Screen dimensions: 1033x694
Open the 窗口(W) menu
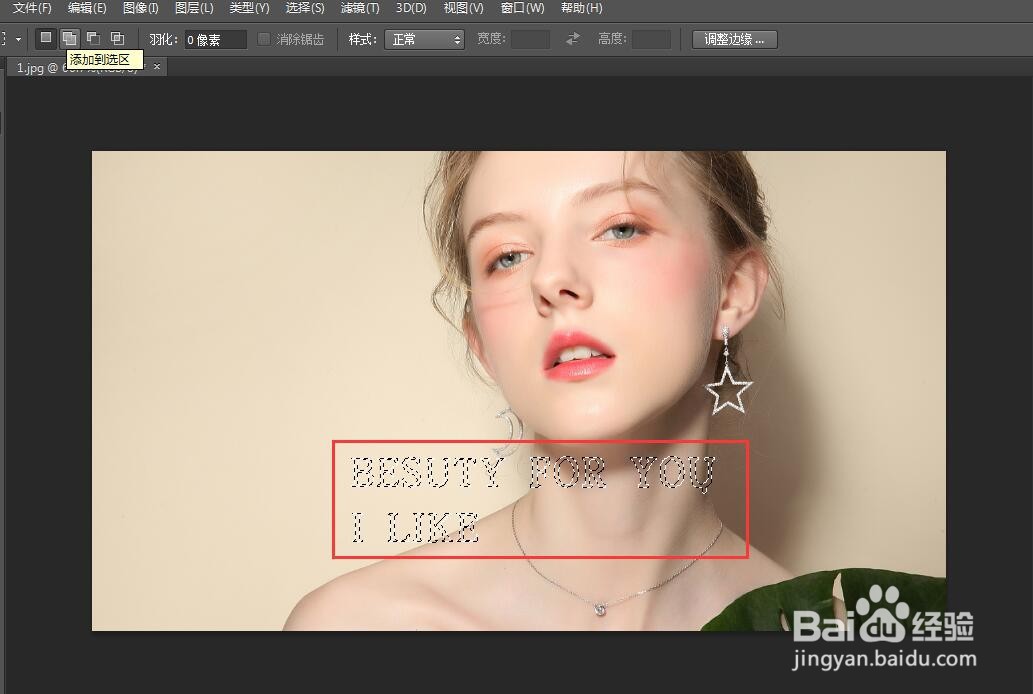tap(522, 8)
